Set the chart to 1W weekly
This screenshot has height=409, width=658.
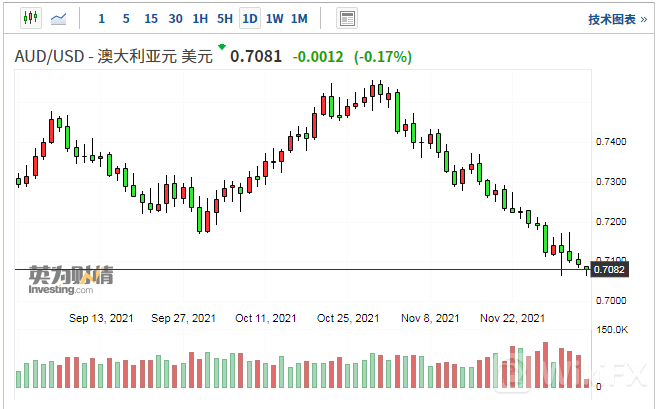(x=274, y=18)
